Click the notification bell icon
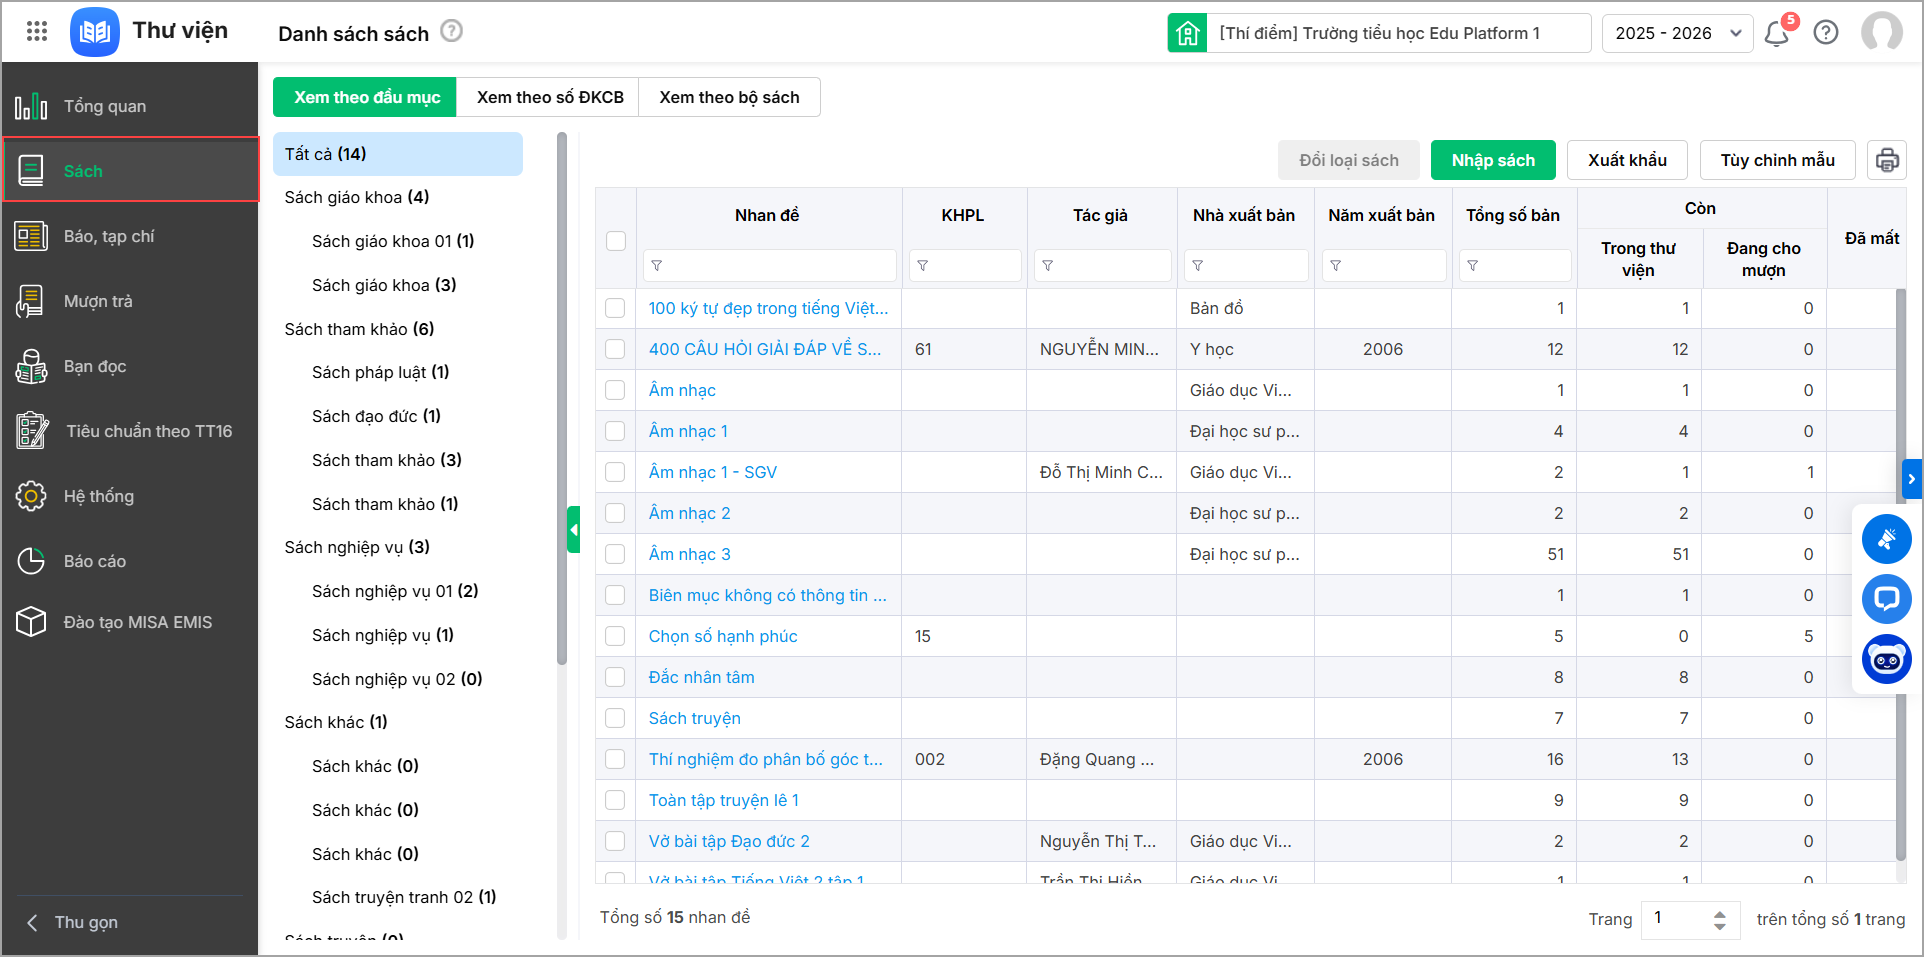Viewport: 1924px width, 957px height. tap(1776, 33)
